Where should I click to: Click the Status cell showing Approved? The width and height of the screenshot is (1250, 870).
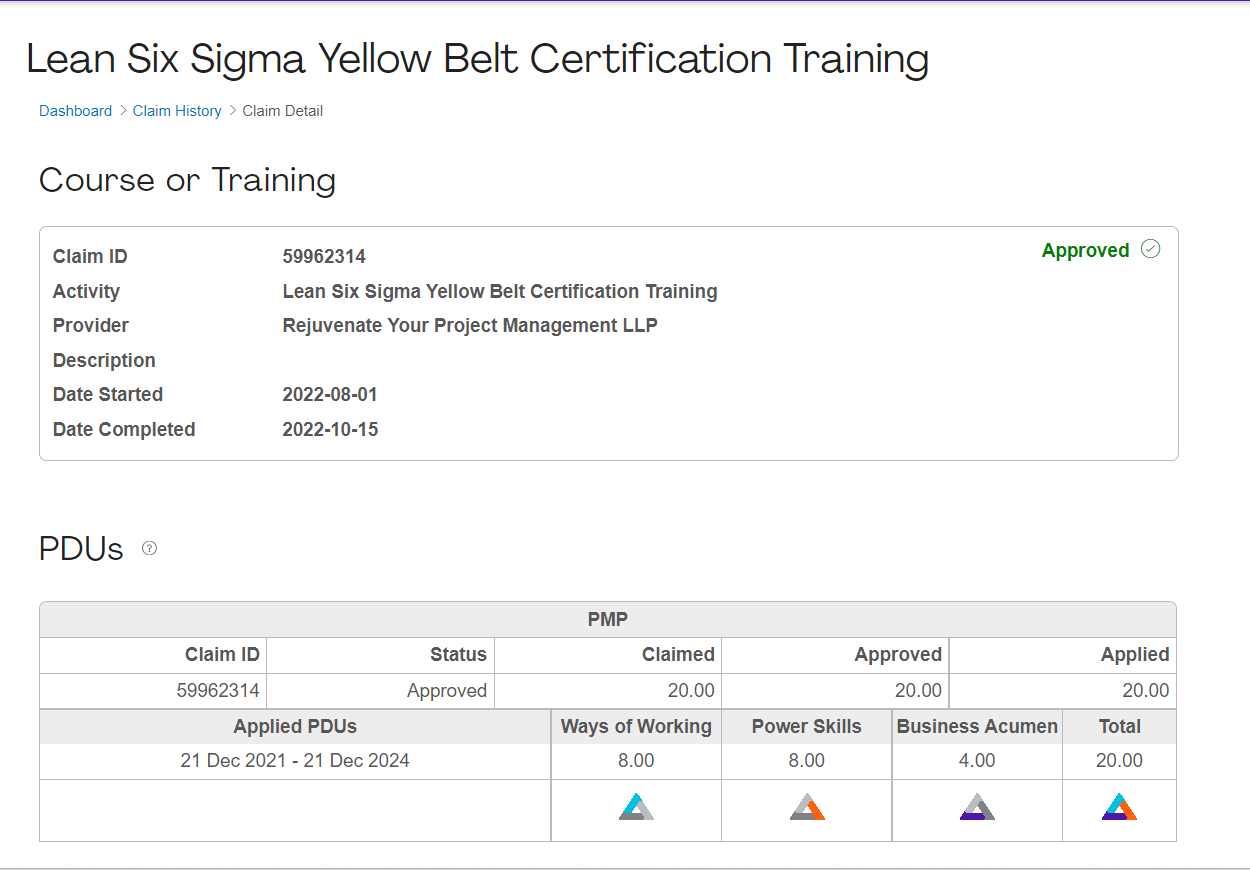click(446, 690)
